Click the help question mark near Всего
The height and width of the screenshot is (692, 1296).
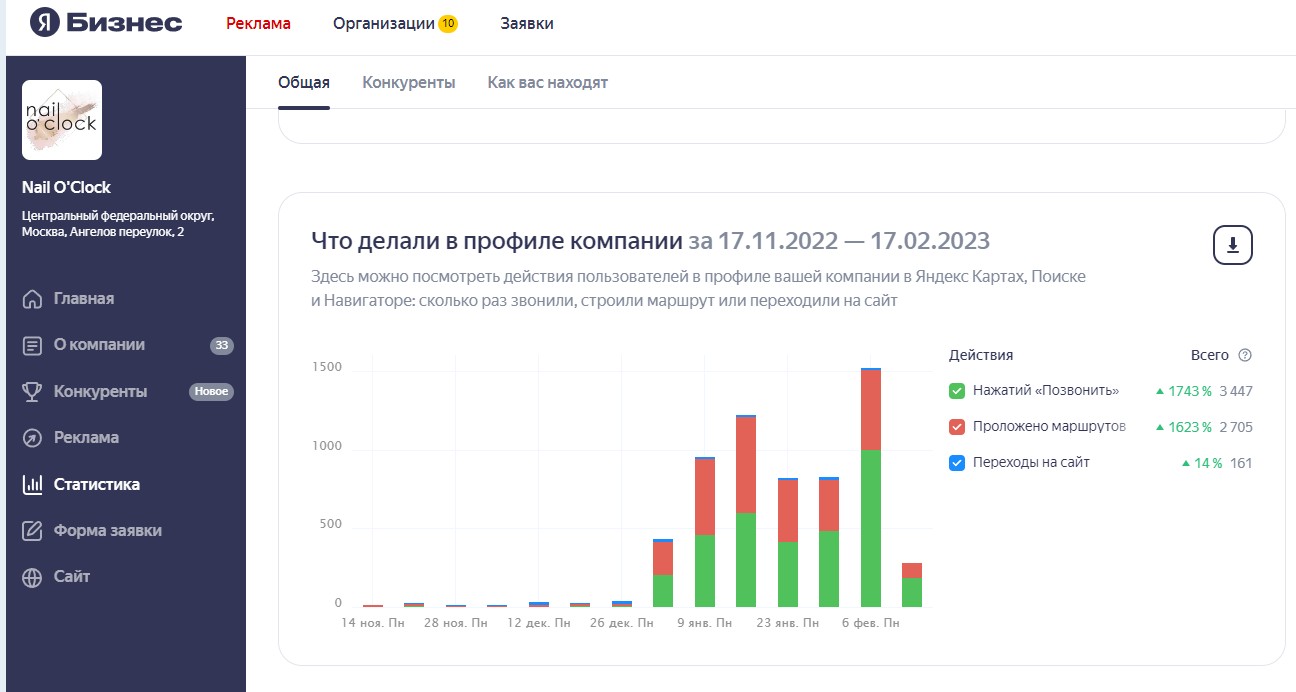[x=1245, y=355]
